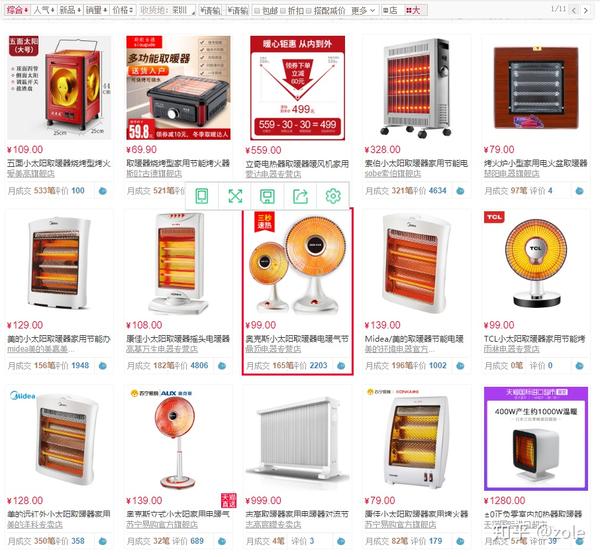Open the TCL ¥99.00 heater product thumbnail

coord(536,261)
